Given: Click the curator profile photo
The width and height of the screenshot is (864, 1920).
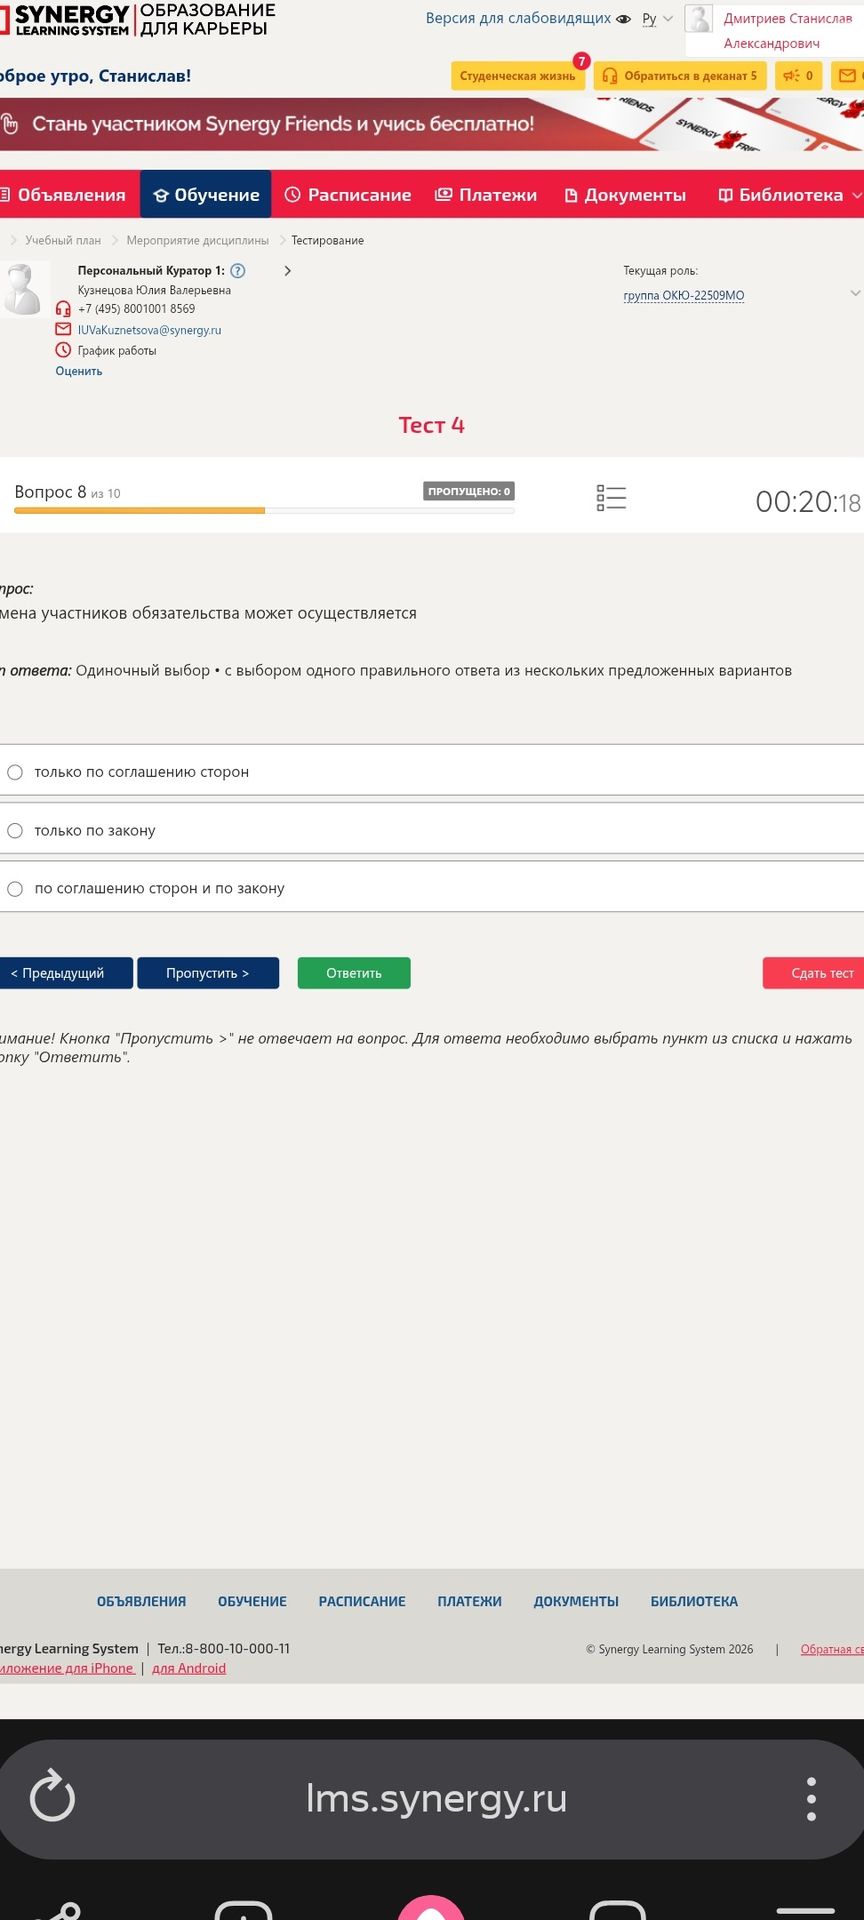Looking at the screenshot, I should 22,289.
